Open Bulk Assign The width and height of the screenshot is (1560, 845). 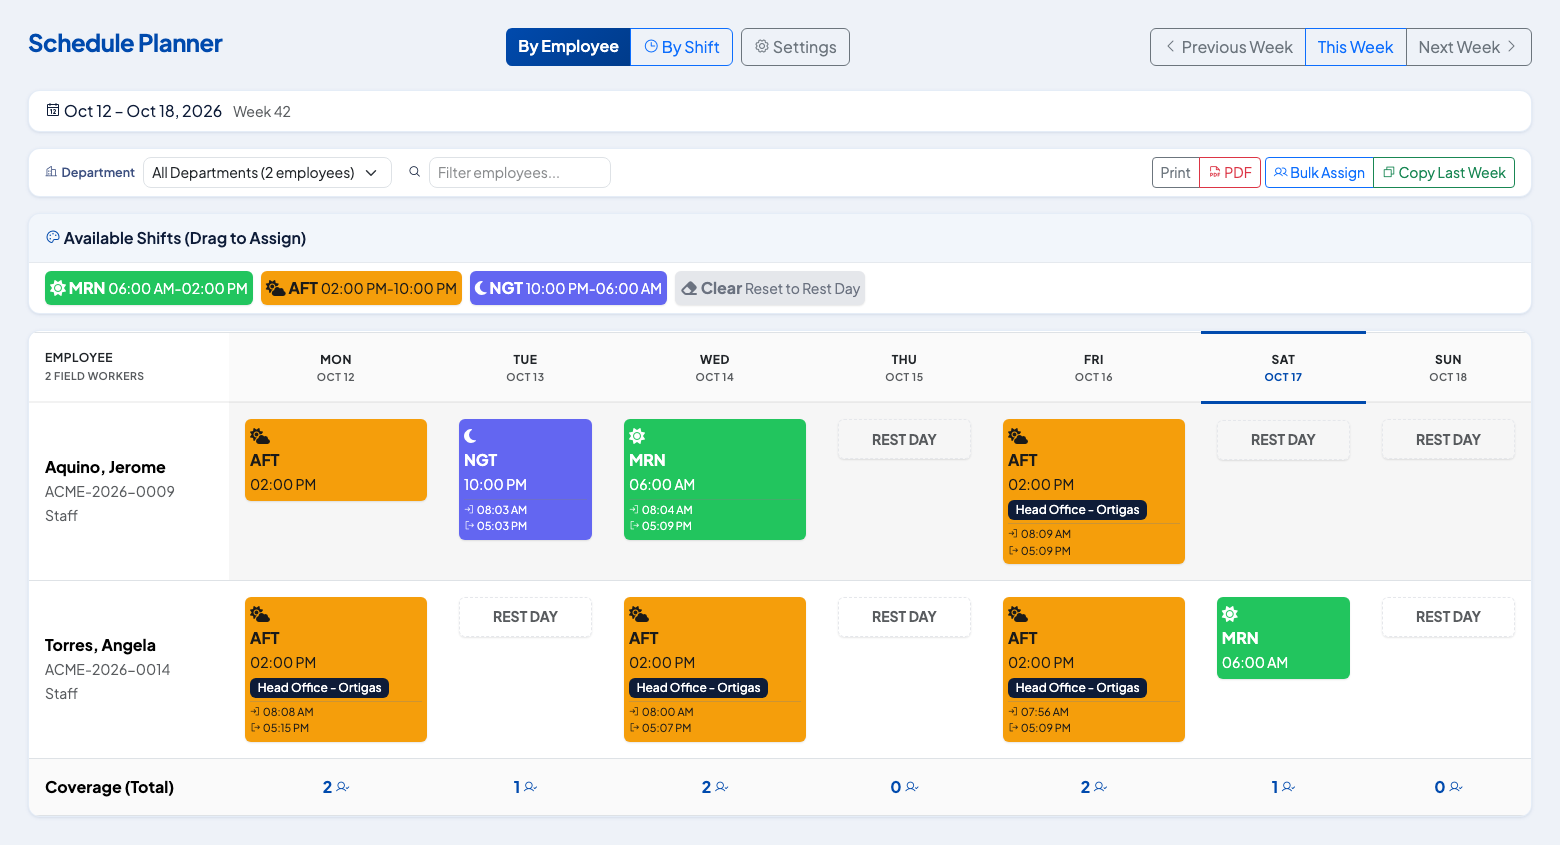pyautogui.click(x=1319, y=172)
